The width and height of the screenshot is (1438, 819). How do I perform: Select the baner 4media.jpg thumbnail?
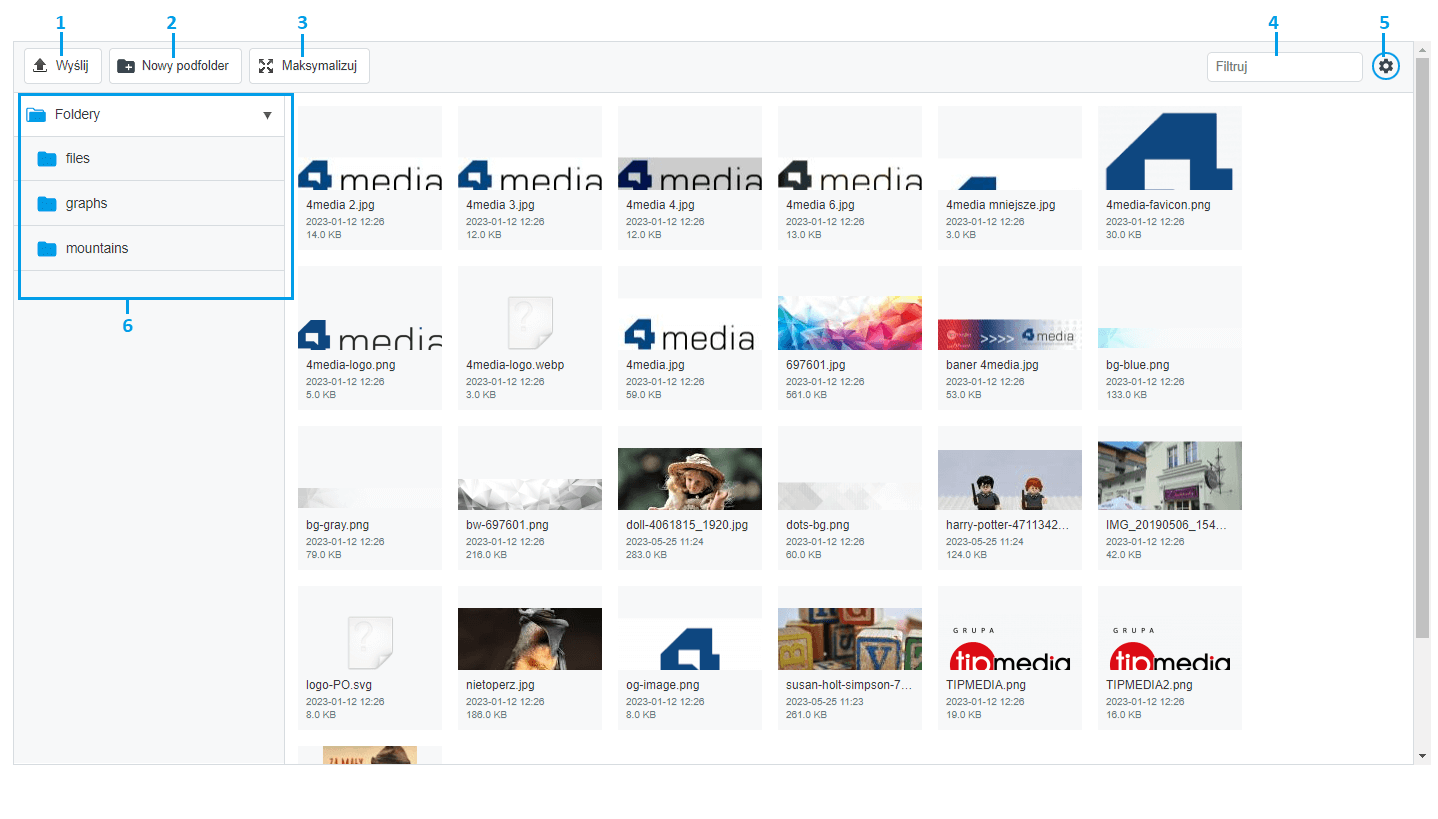[1010, 334]
